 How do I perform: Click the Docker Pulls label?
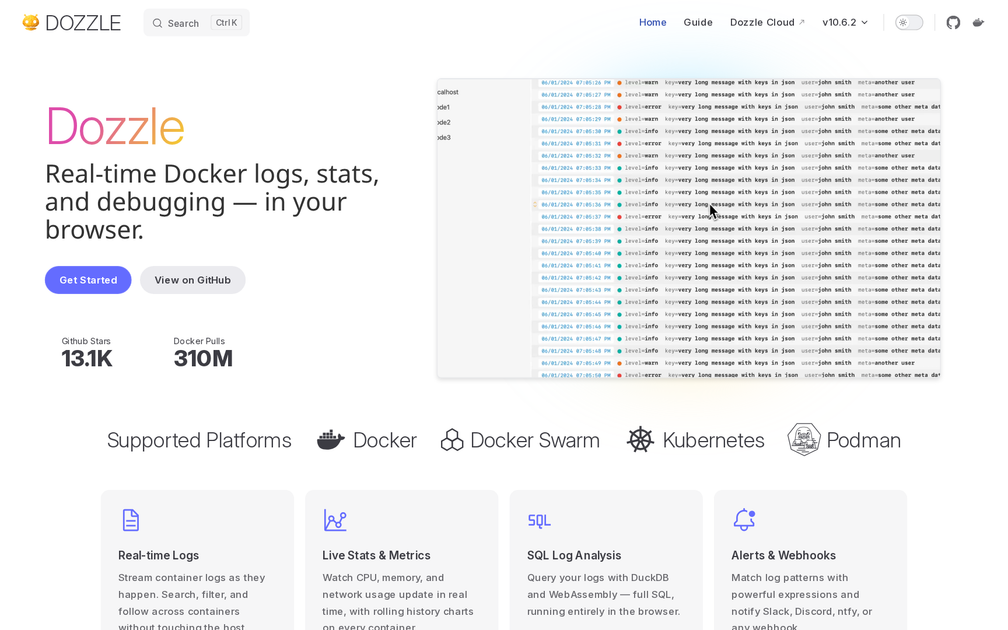[199, 341]
